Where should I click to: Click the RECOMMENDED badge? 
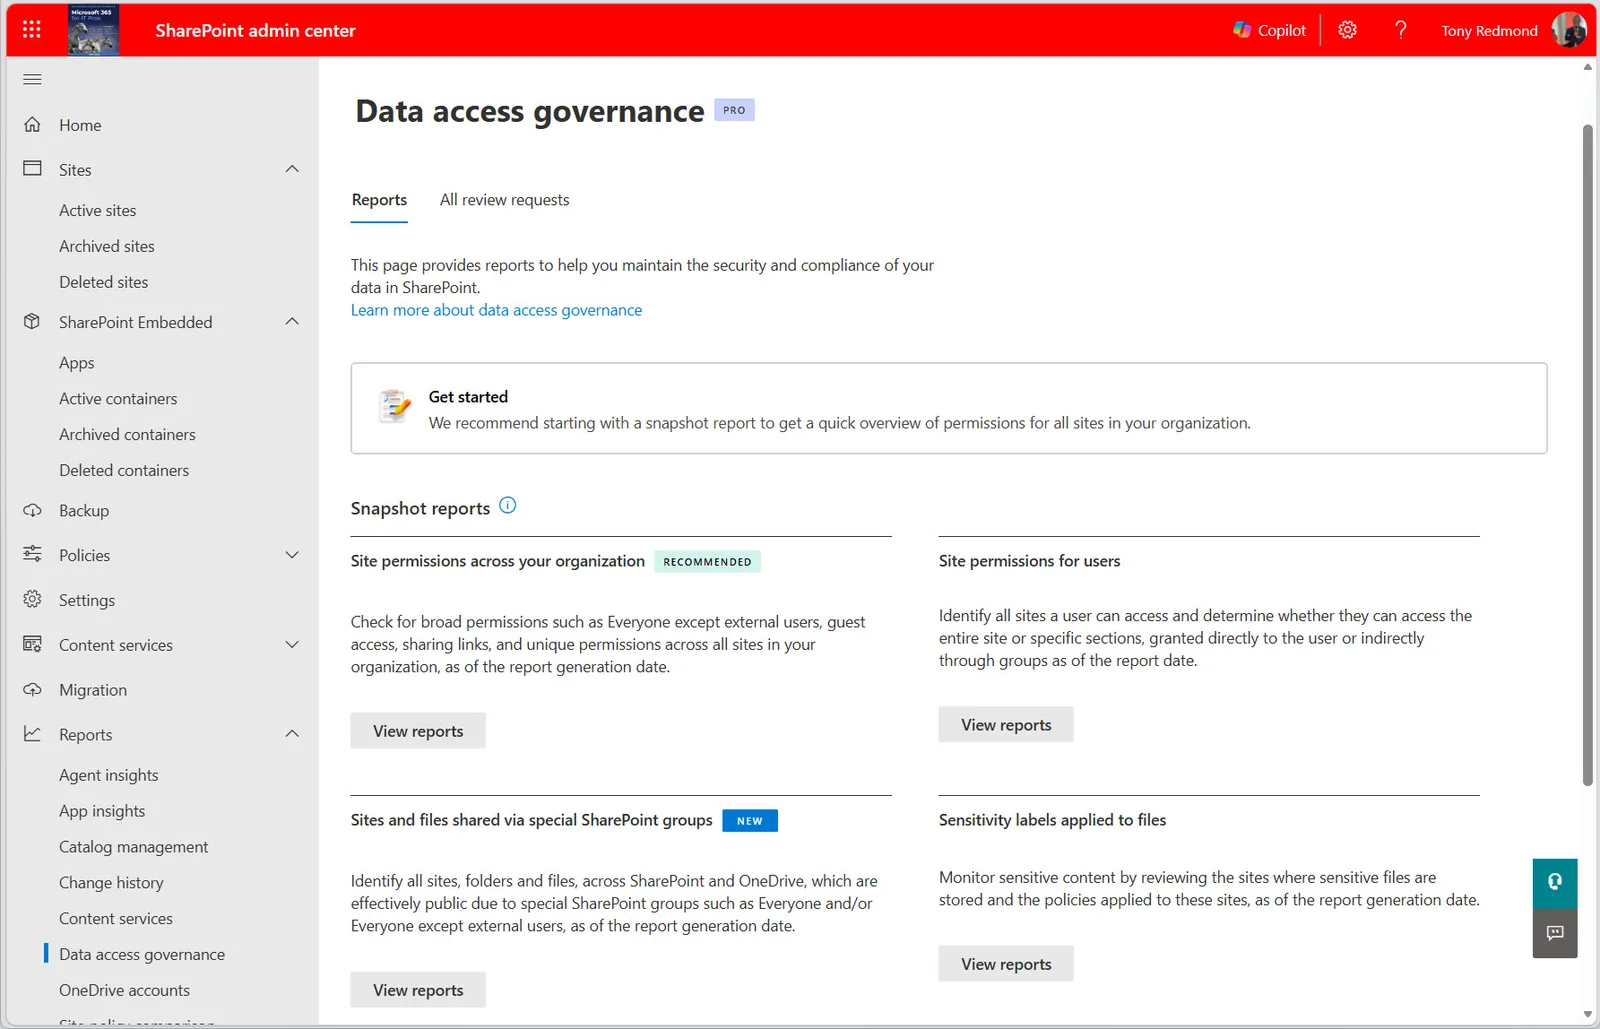coord(707,562)
